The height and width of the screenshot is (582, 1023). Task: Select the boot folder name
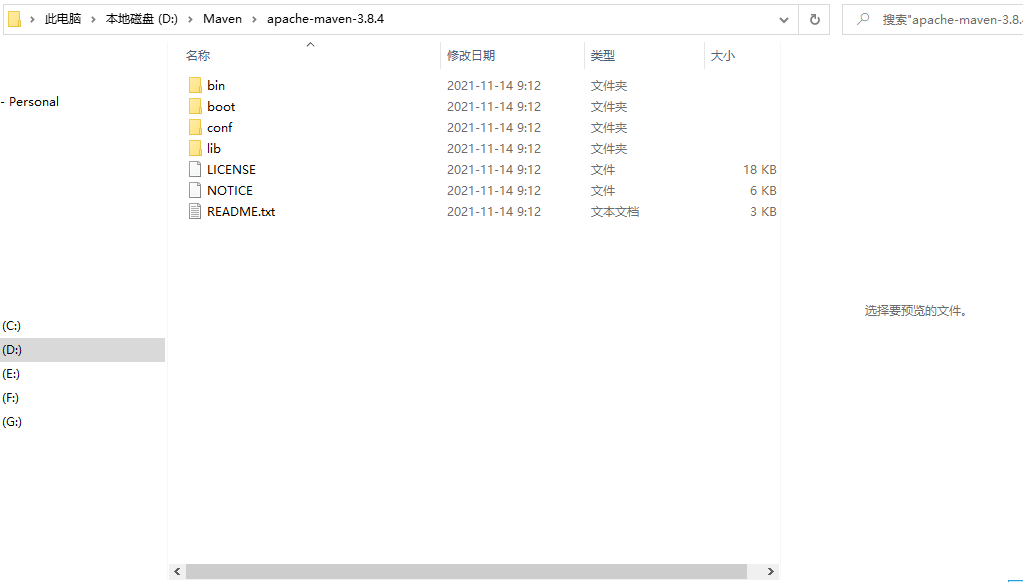tap(221, 106)
